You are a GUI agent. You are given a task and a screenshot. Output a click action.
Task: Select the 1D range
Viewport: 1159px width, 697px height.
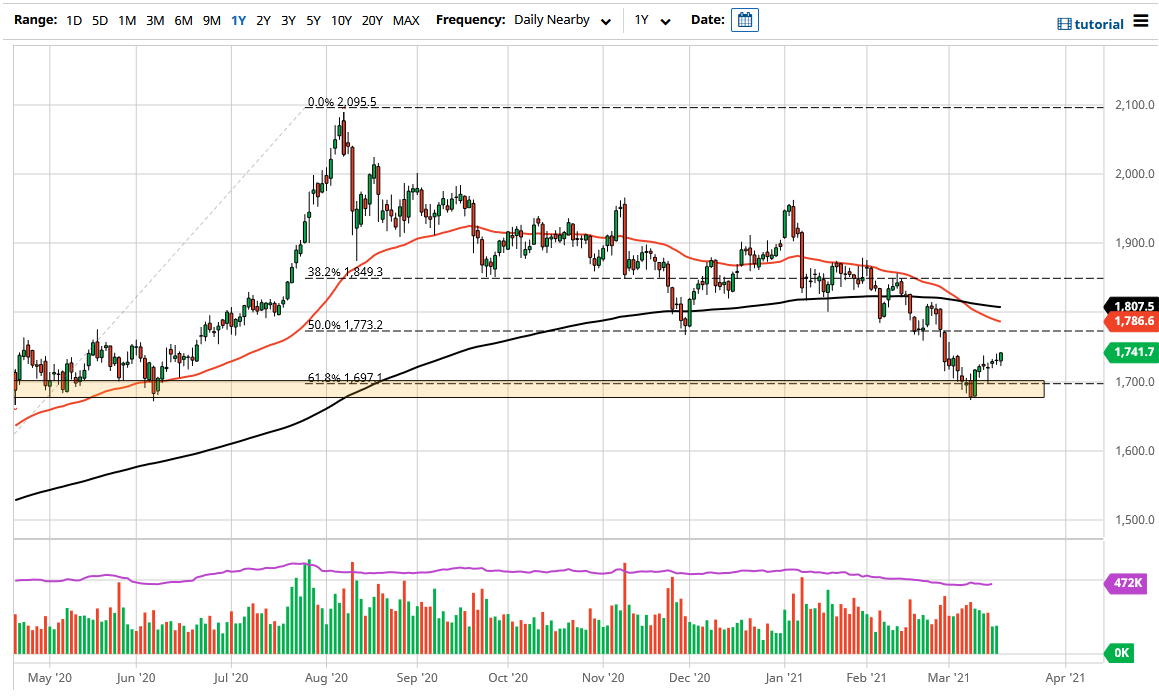(x=73, y=21)
